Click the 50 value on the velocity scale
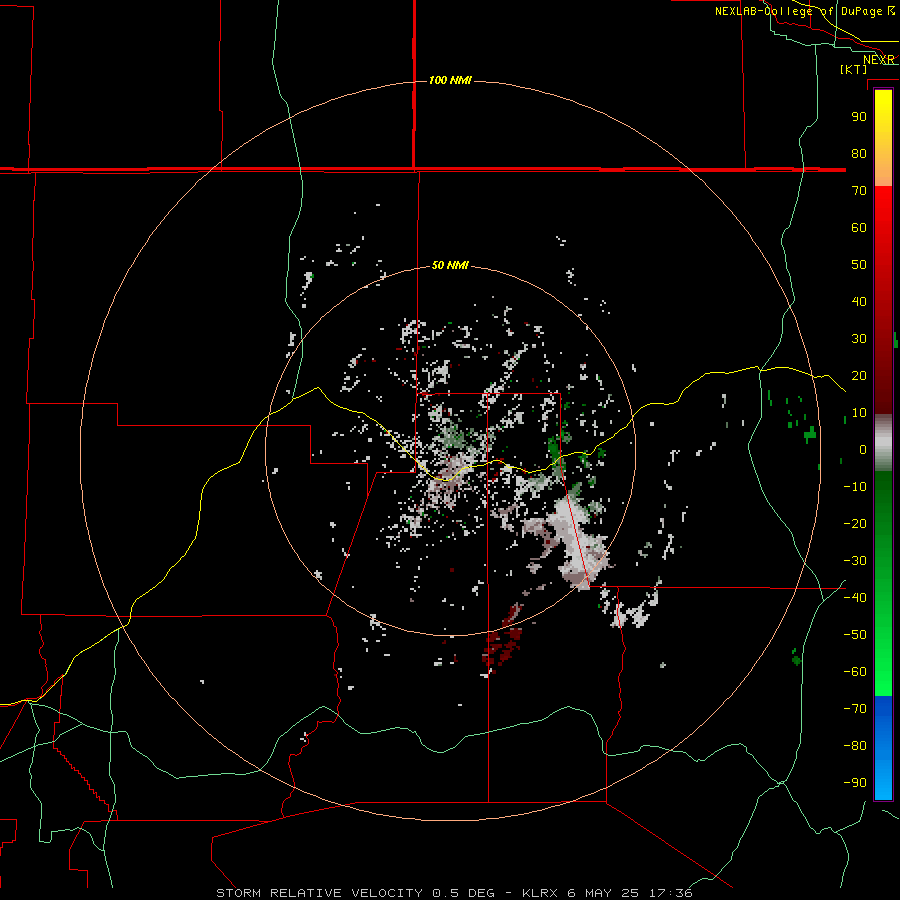 pyautogui.click(x=859, y=265)
